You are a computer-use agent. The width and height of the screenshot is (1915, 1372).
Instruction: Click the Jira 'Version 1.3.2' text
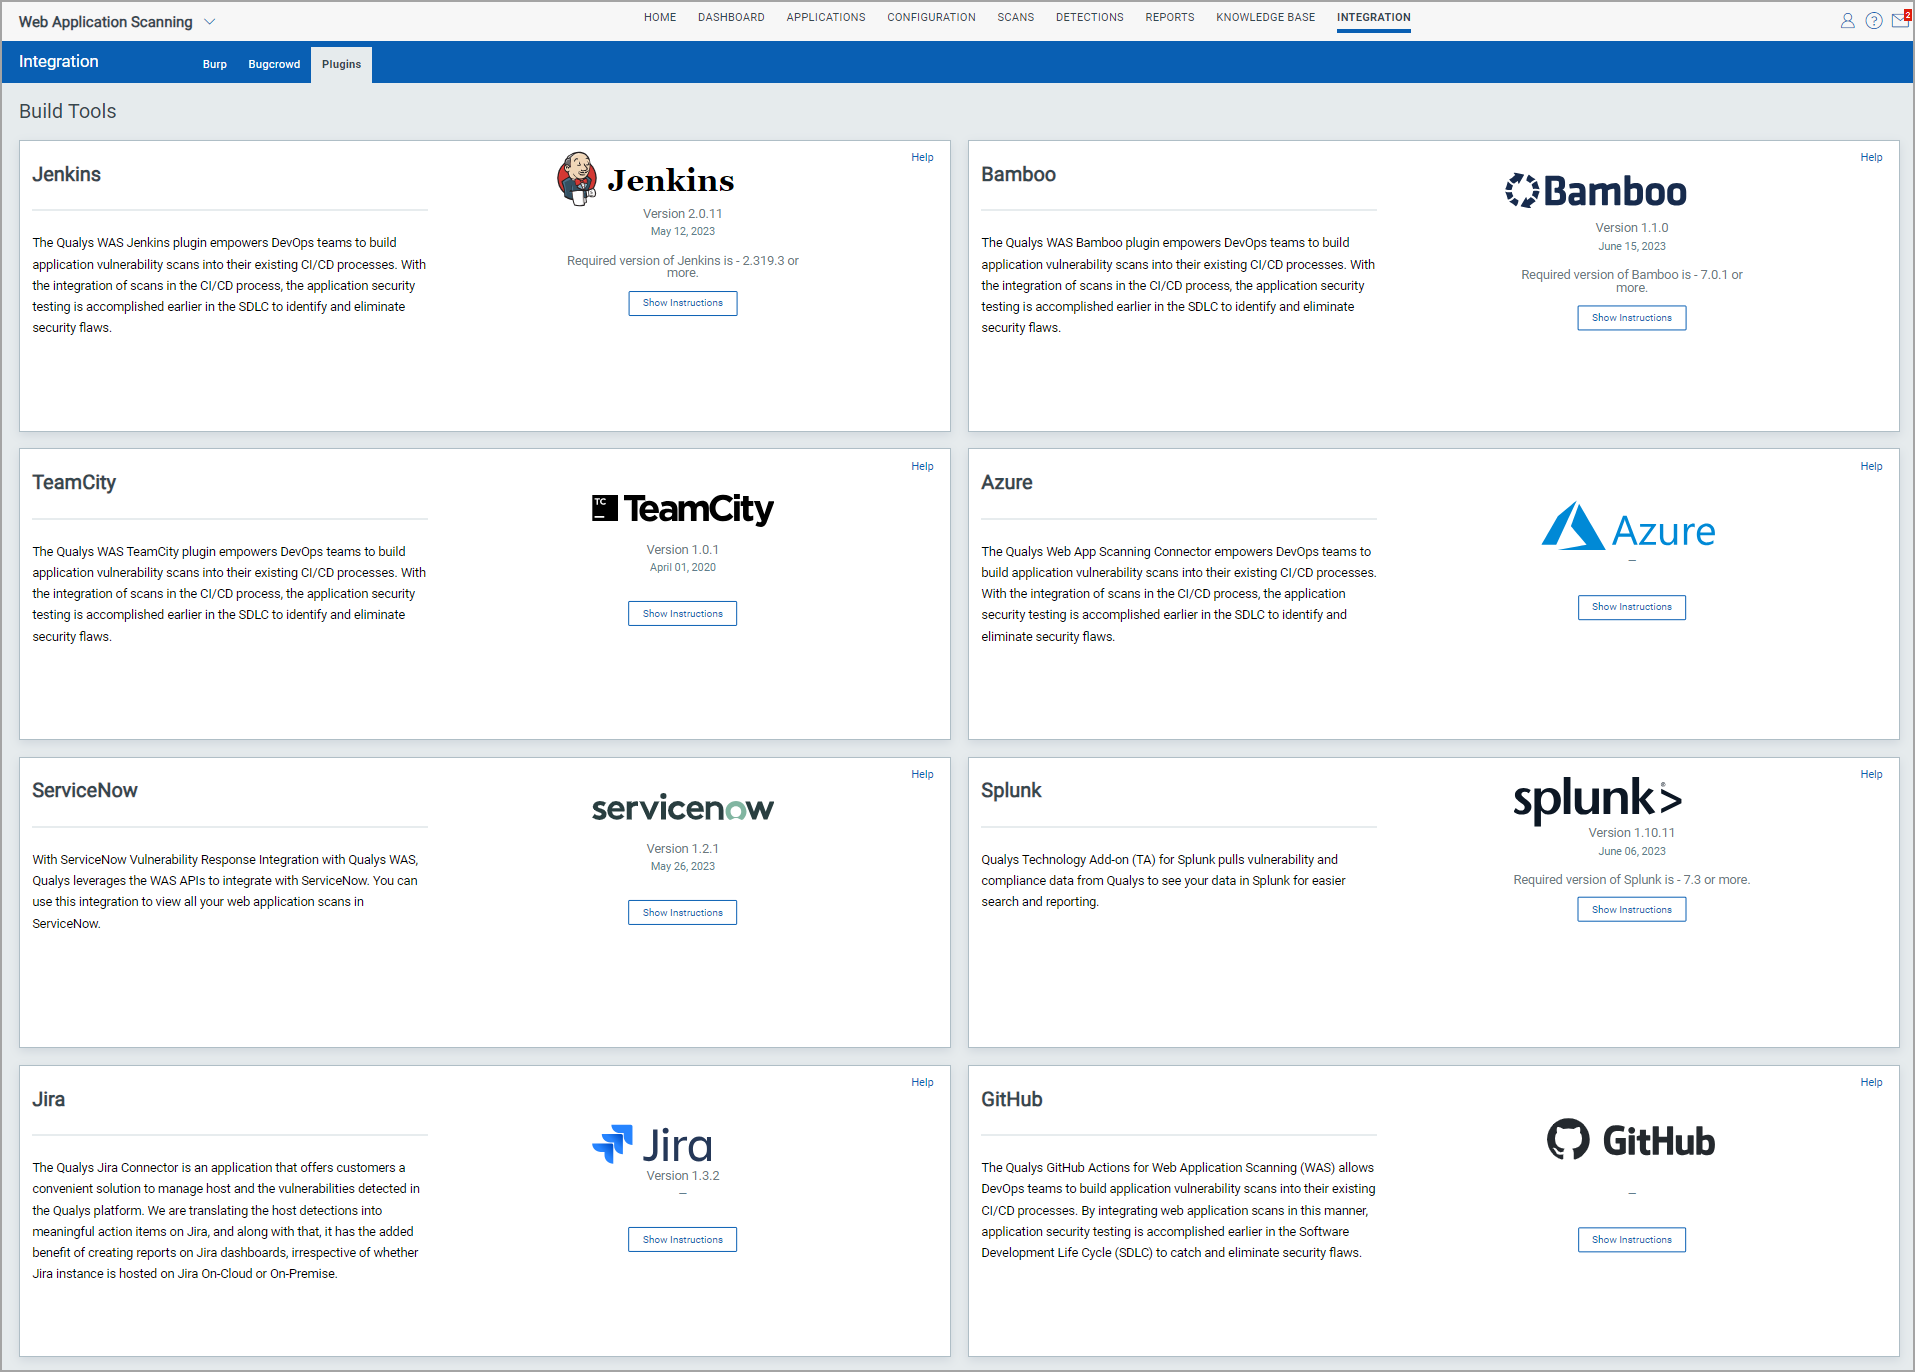[x=683, y=1176]
